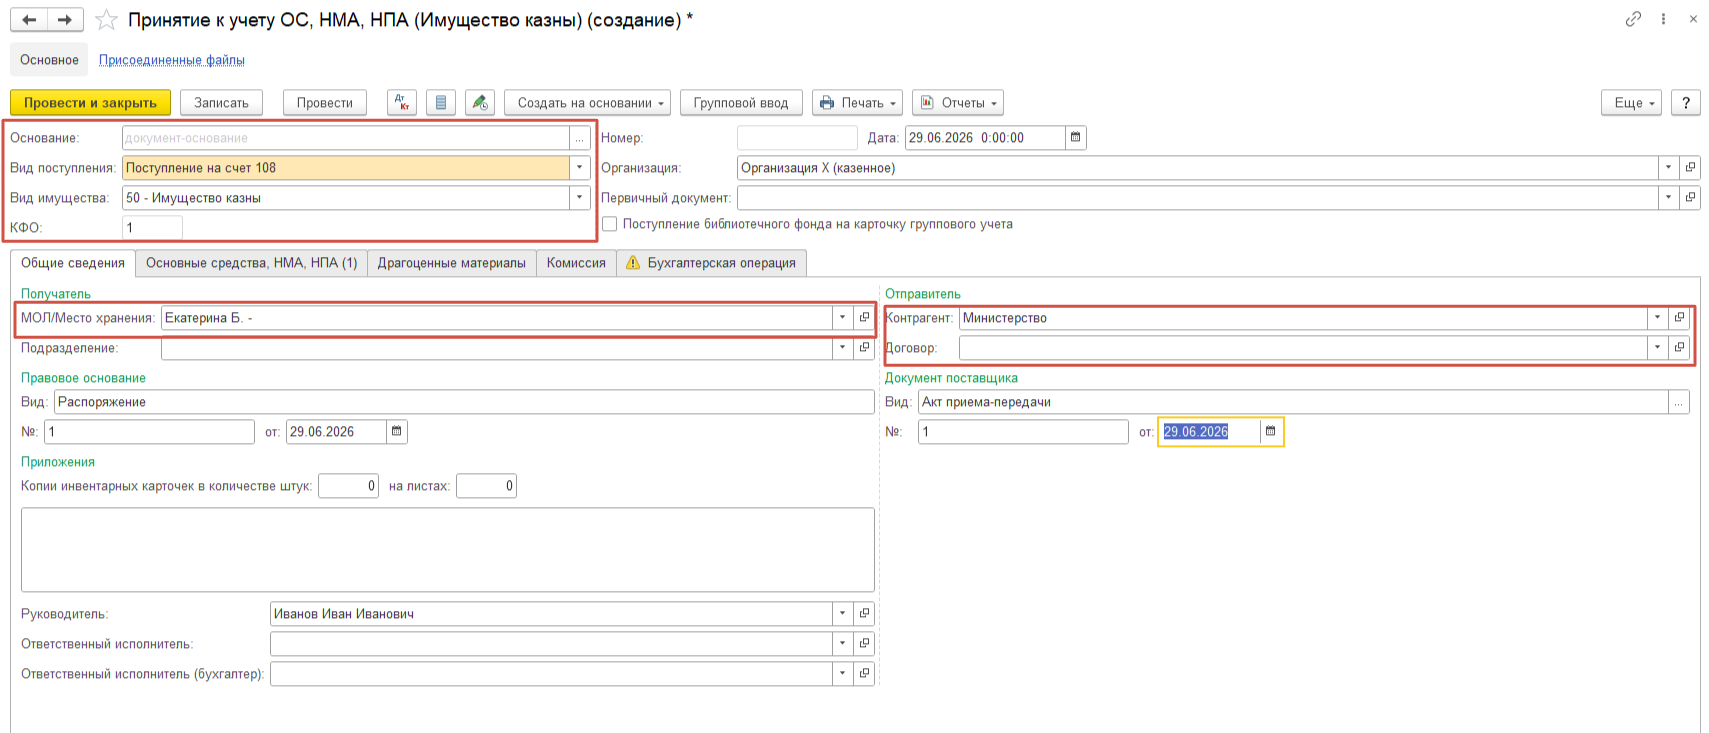Image resolution: width=1709 pixels, height=733 pixels.
Task: Open help with the question mark button
Action: (x=1686, y=103)
